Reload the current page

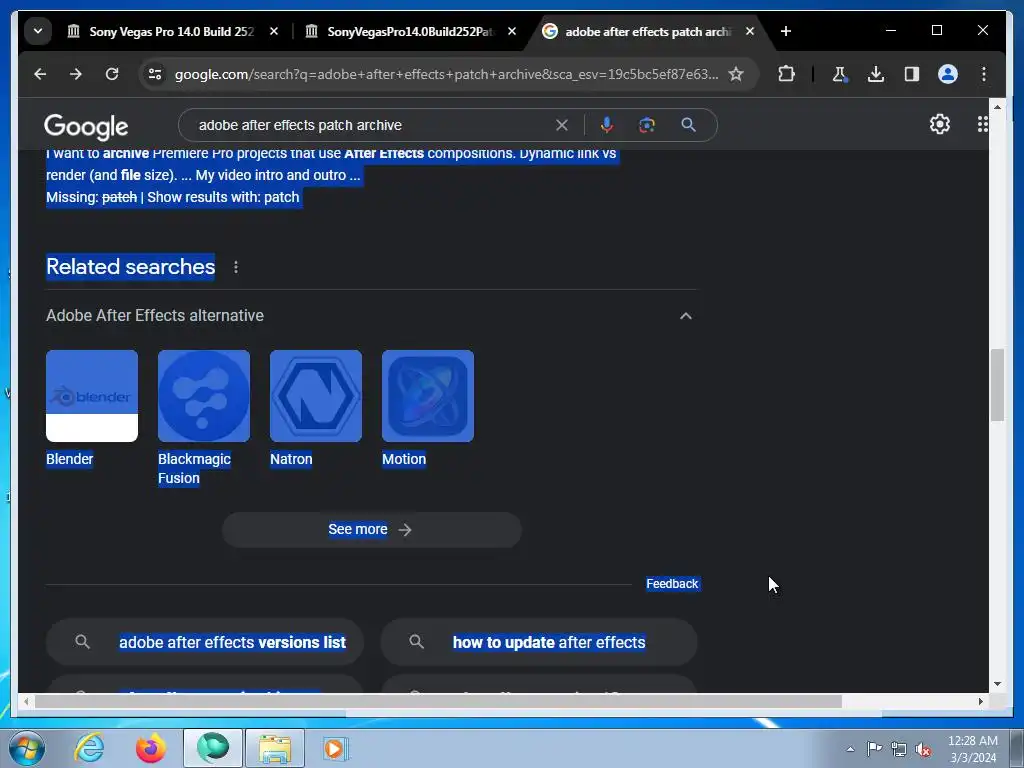tap(112, 74)
